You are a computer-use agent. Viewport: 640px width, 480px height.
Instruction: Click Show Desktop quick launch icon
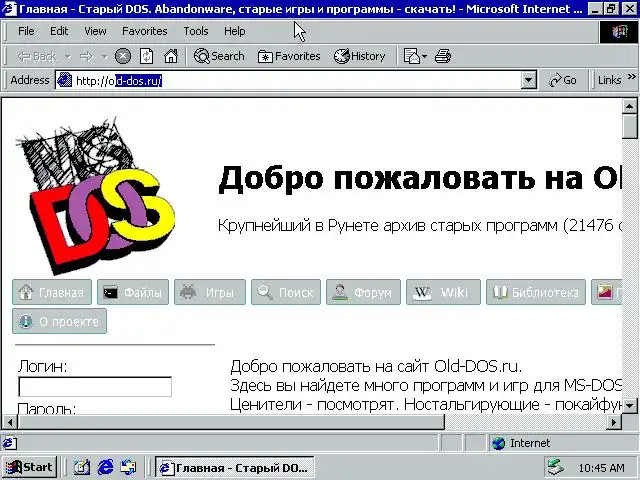(82, 467)
